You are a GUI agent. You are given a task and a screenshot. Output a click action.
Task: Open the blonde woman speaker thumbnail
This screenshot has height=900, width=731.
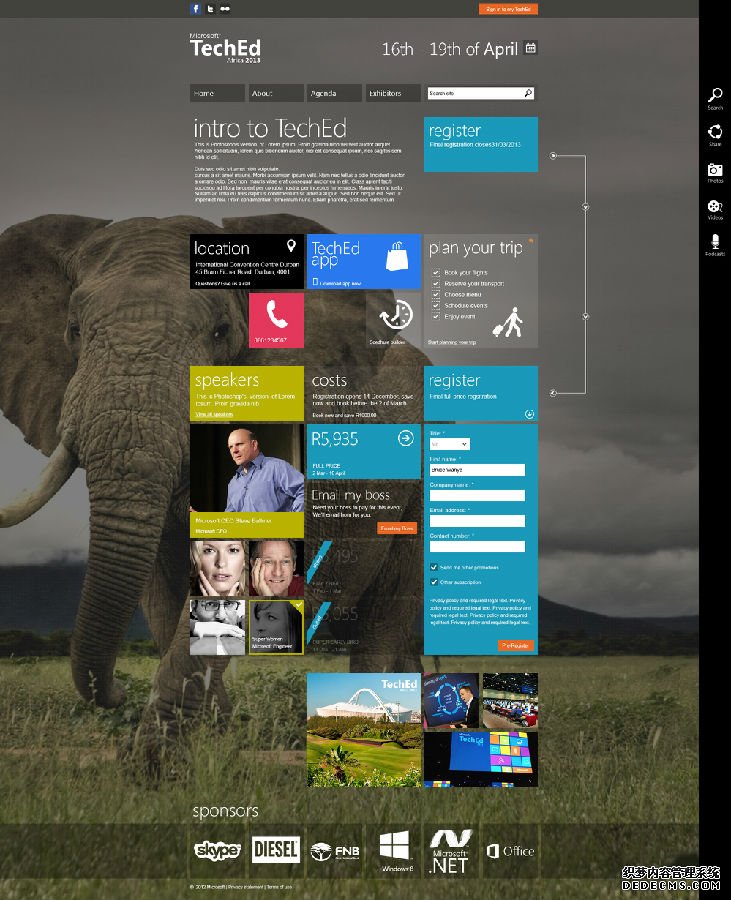(x=217, y=568)
